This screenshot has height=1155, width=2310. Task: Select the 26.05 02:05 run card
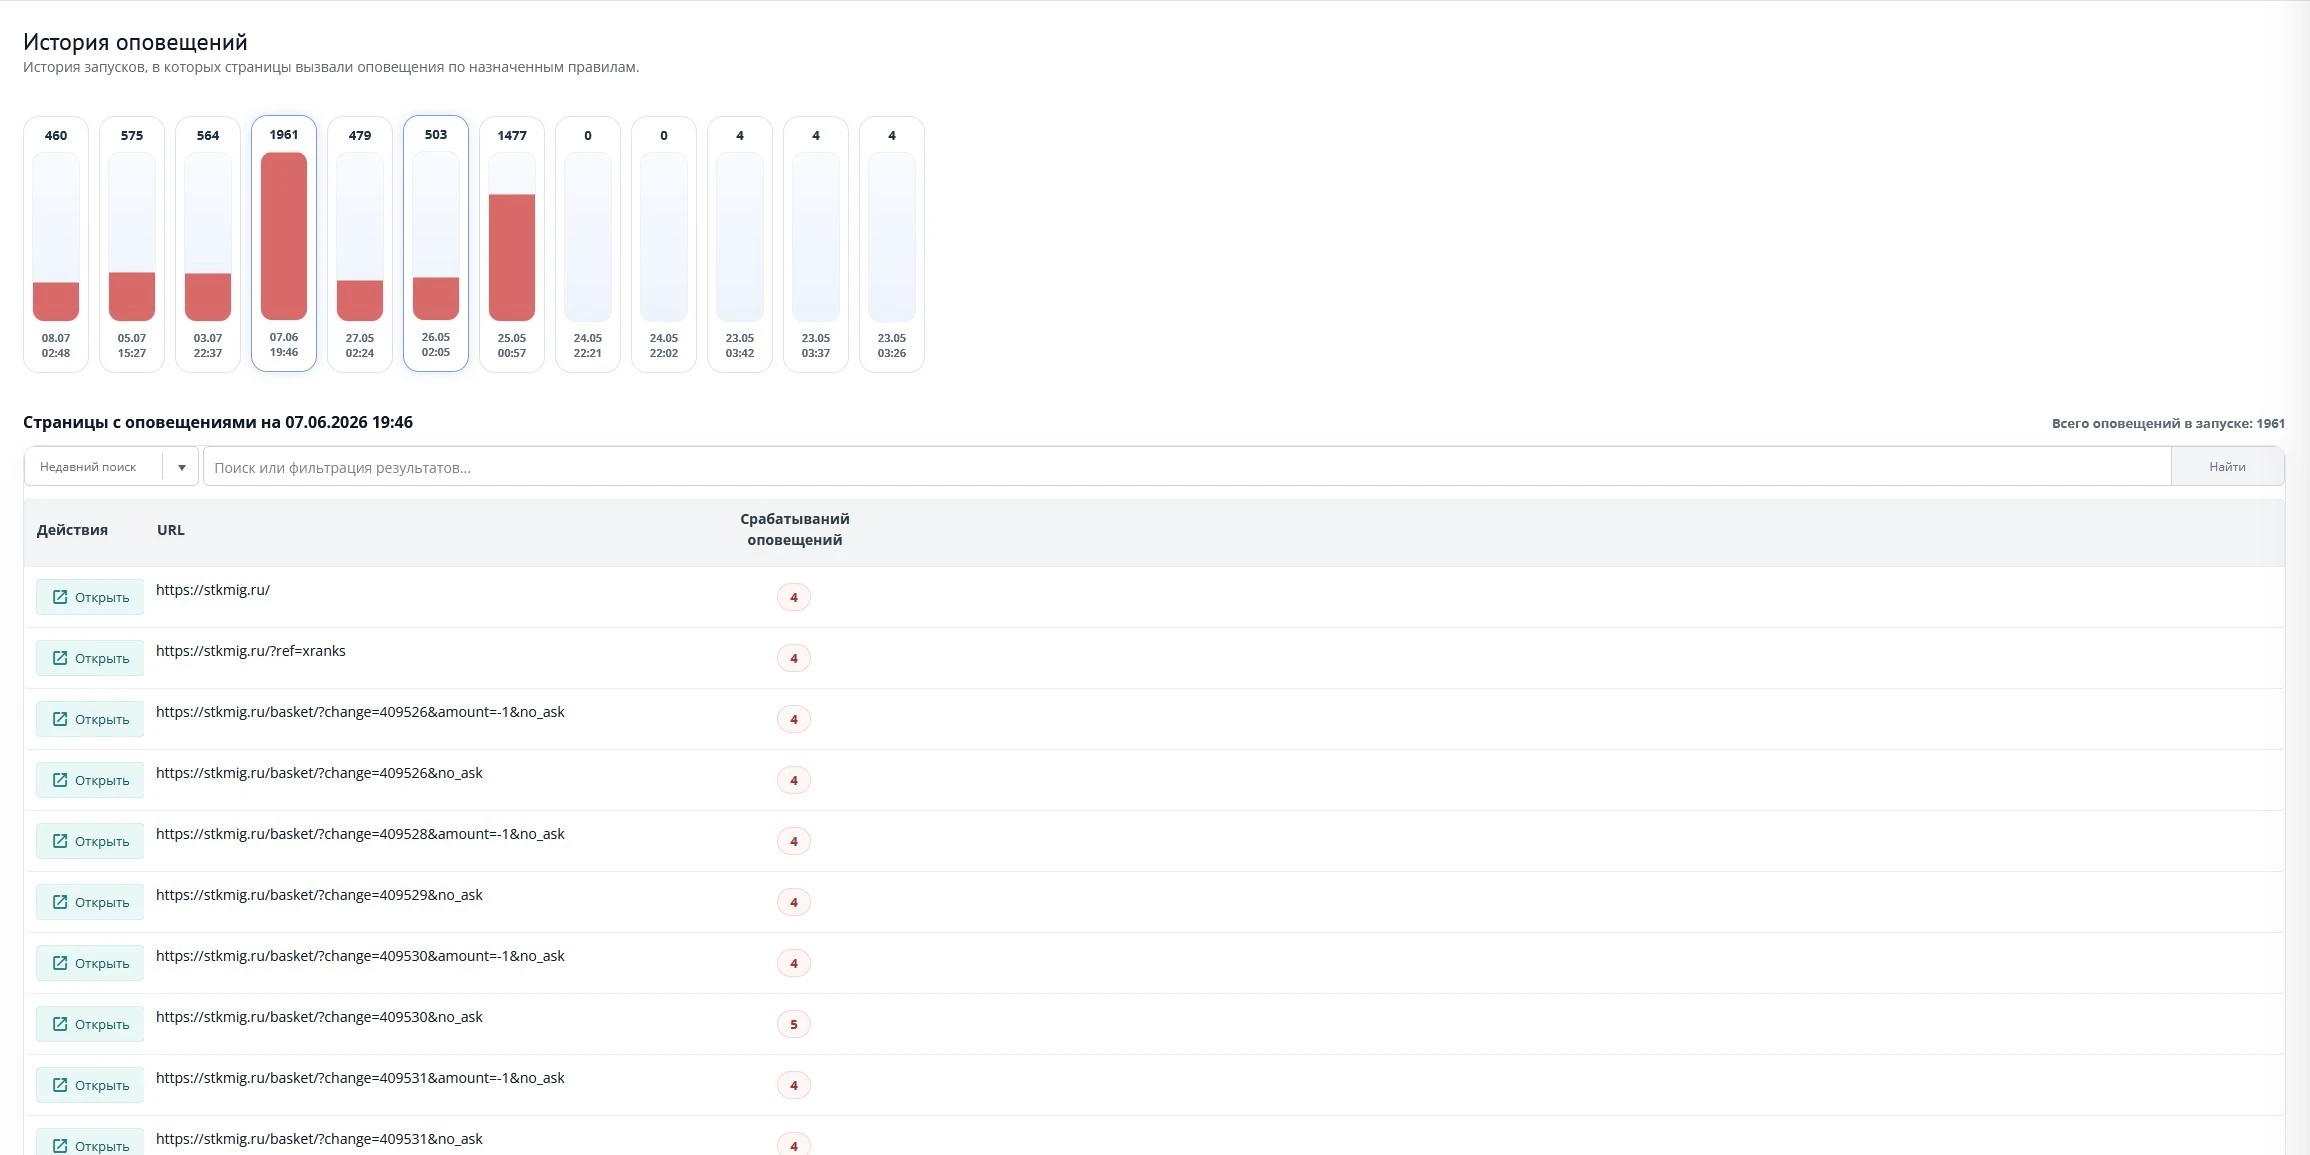click(436, 243)
